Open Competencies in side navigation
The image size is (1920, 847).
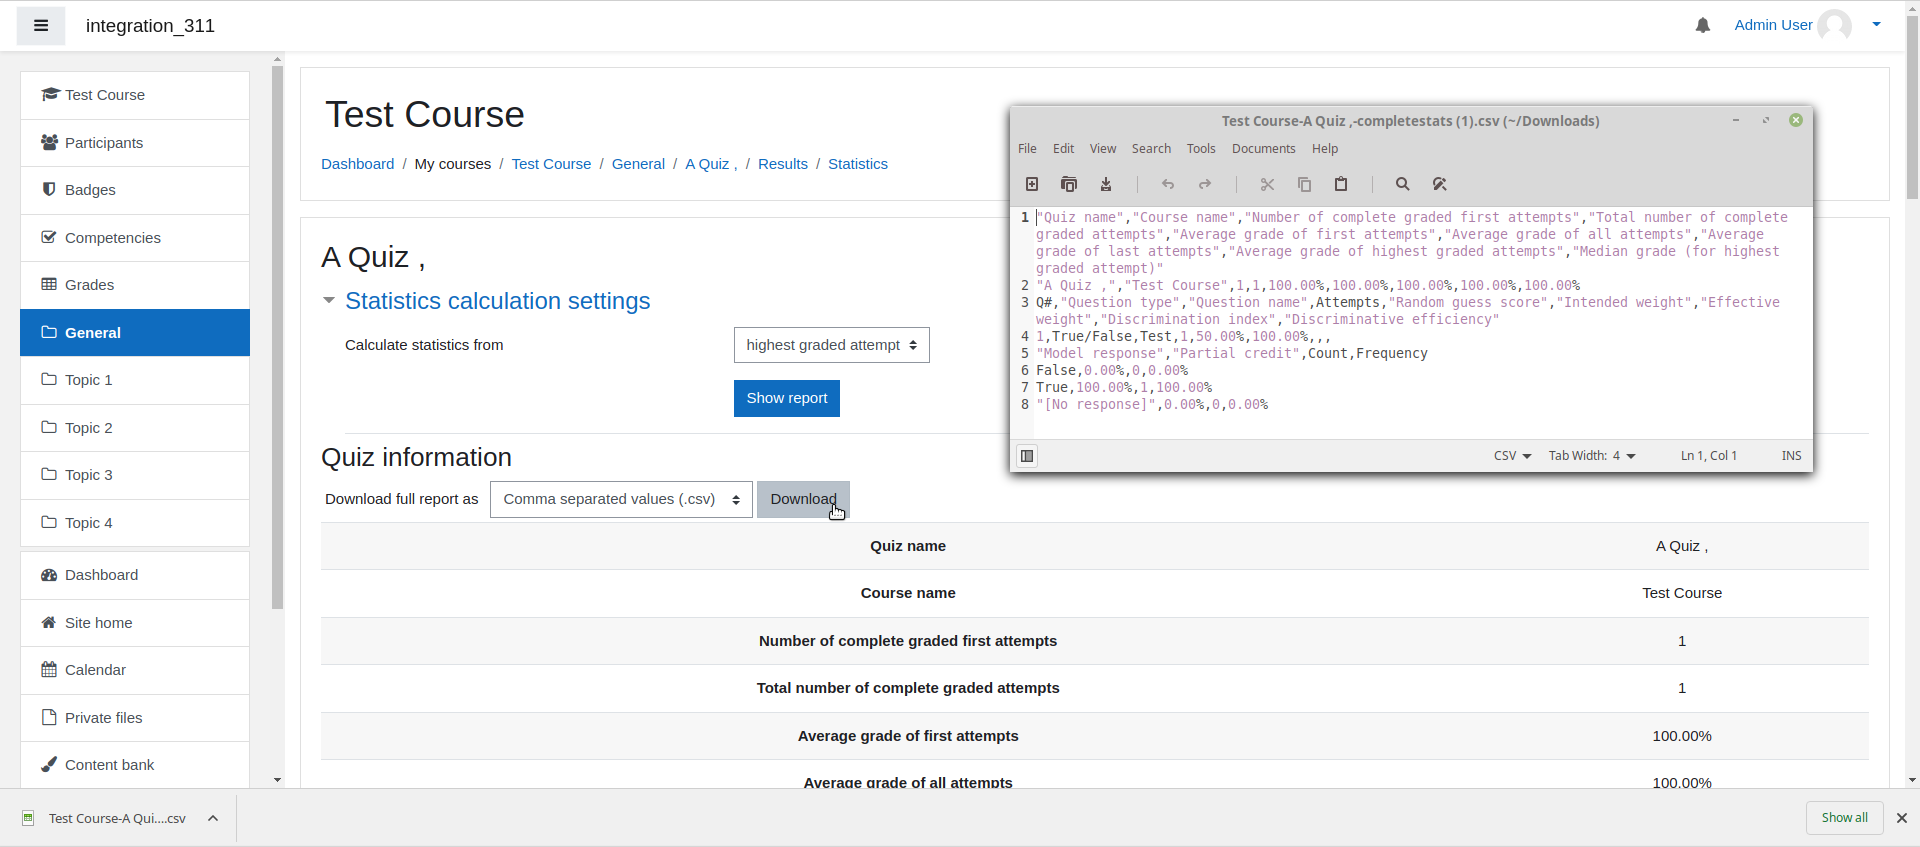coord(135,238)
